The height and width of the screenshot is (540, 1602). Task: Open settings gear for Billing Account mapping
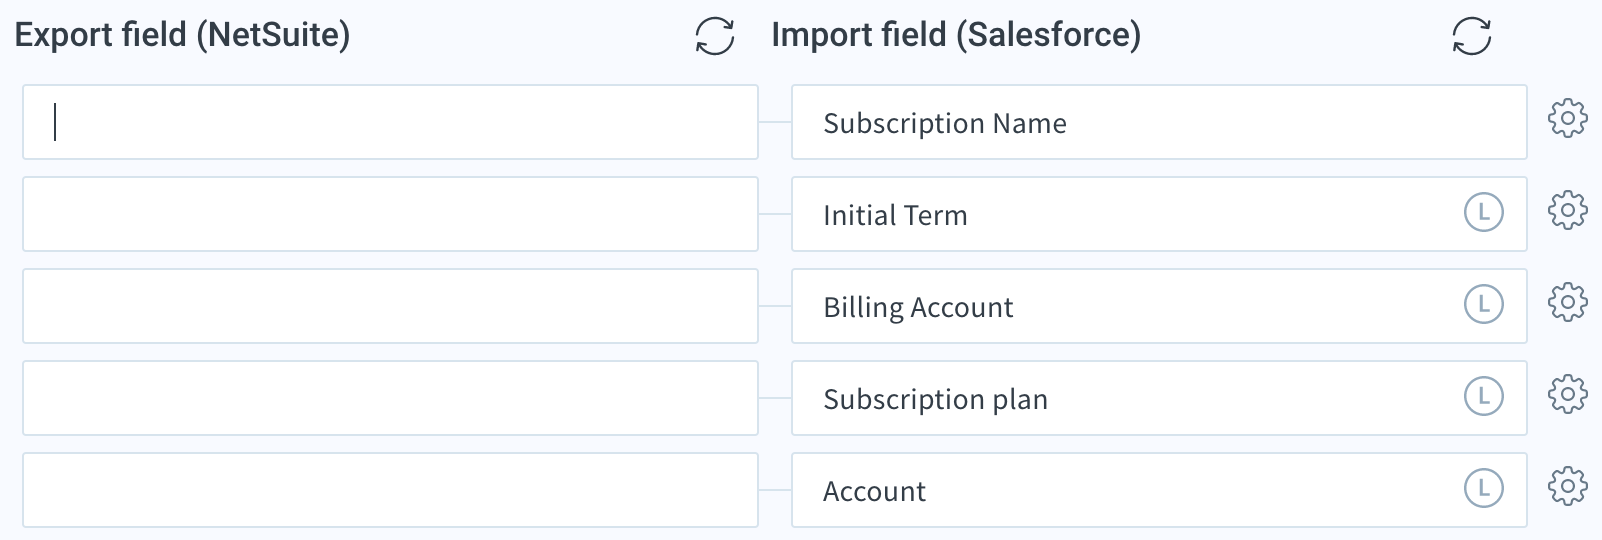pos(1567,302)
